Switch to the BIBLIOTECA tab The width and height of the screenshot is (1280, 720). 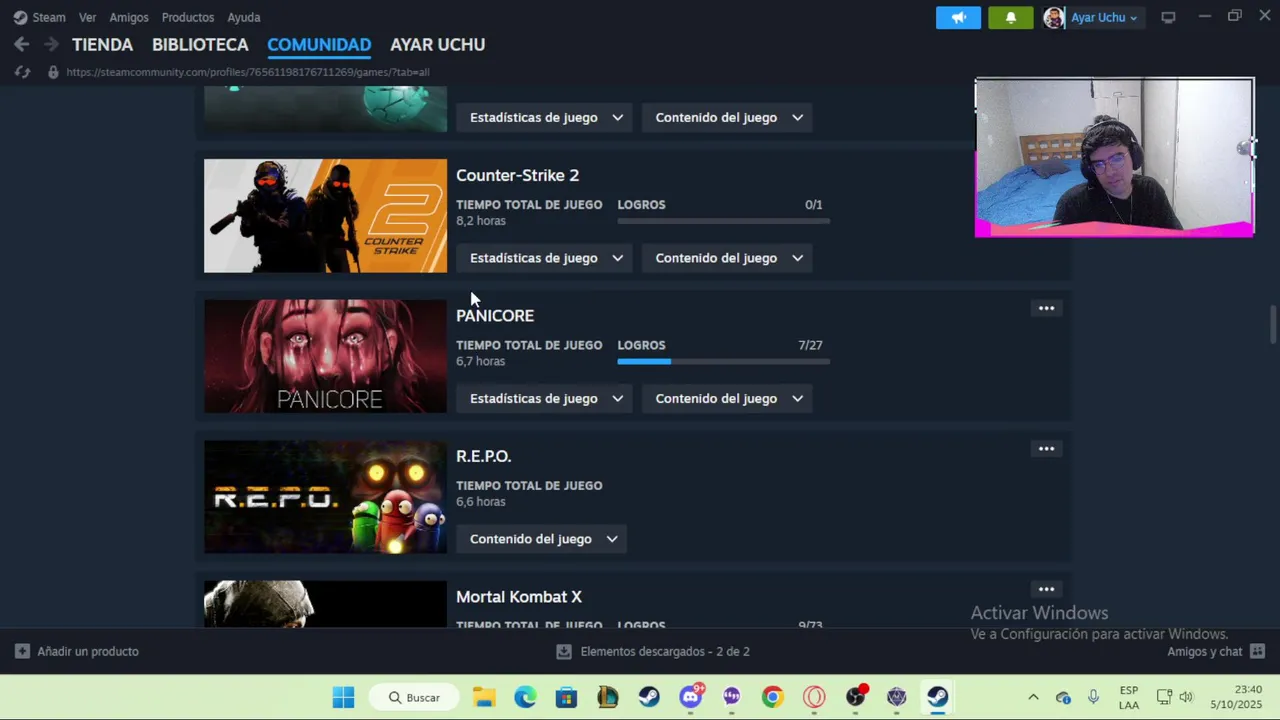tap(200, 44)
